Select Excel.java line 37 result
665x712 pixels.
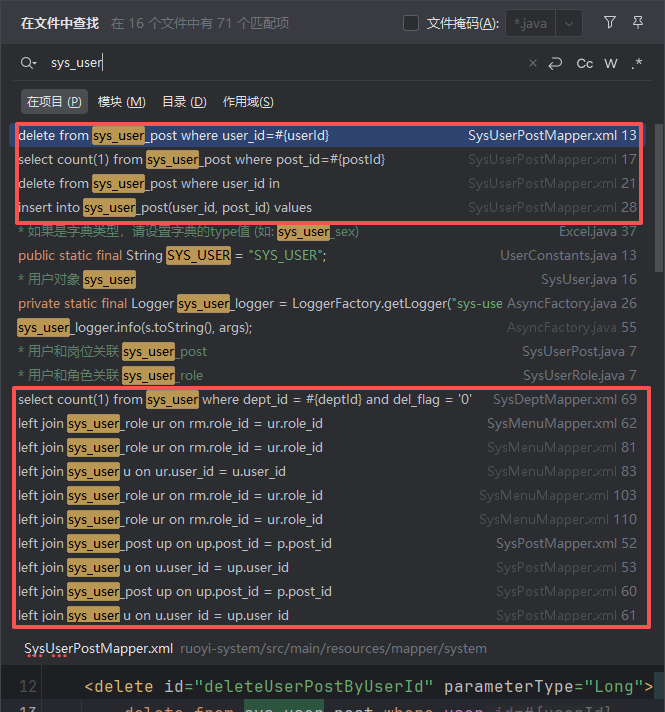(x=327, y=232)
